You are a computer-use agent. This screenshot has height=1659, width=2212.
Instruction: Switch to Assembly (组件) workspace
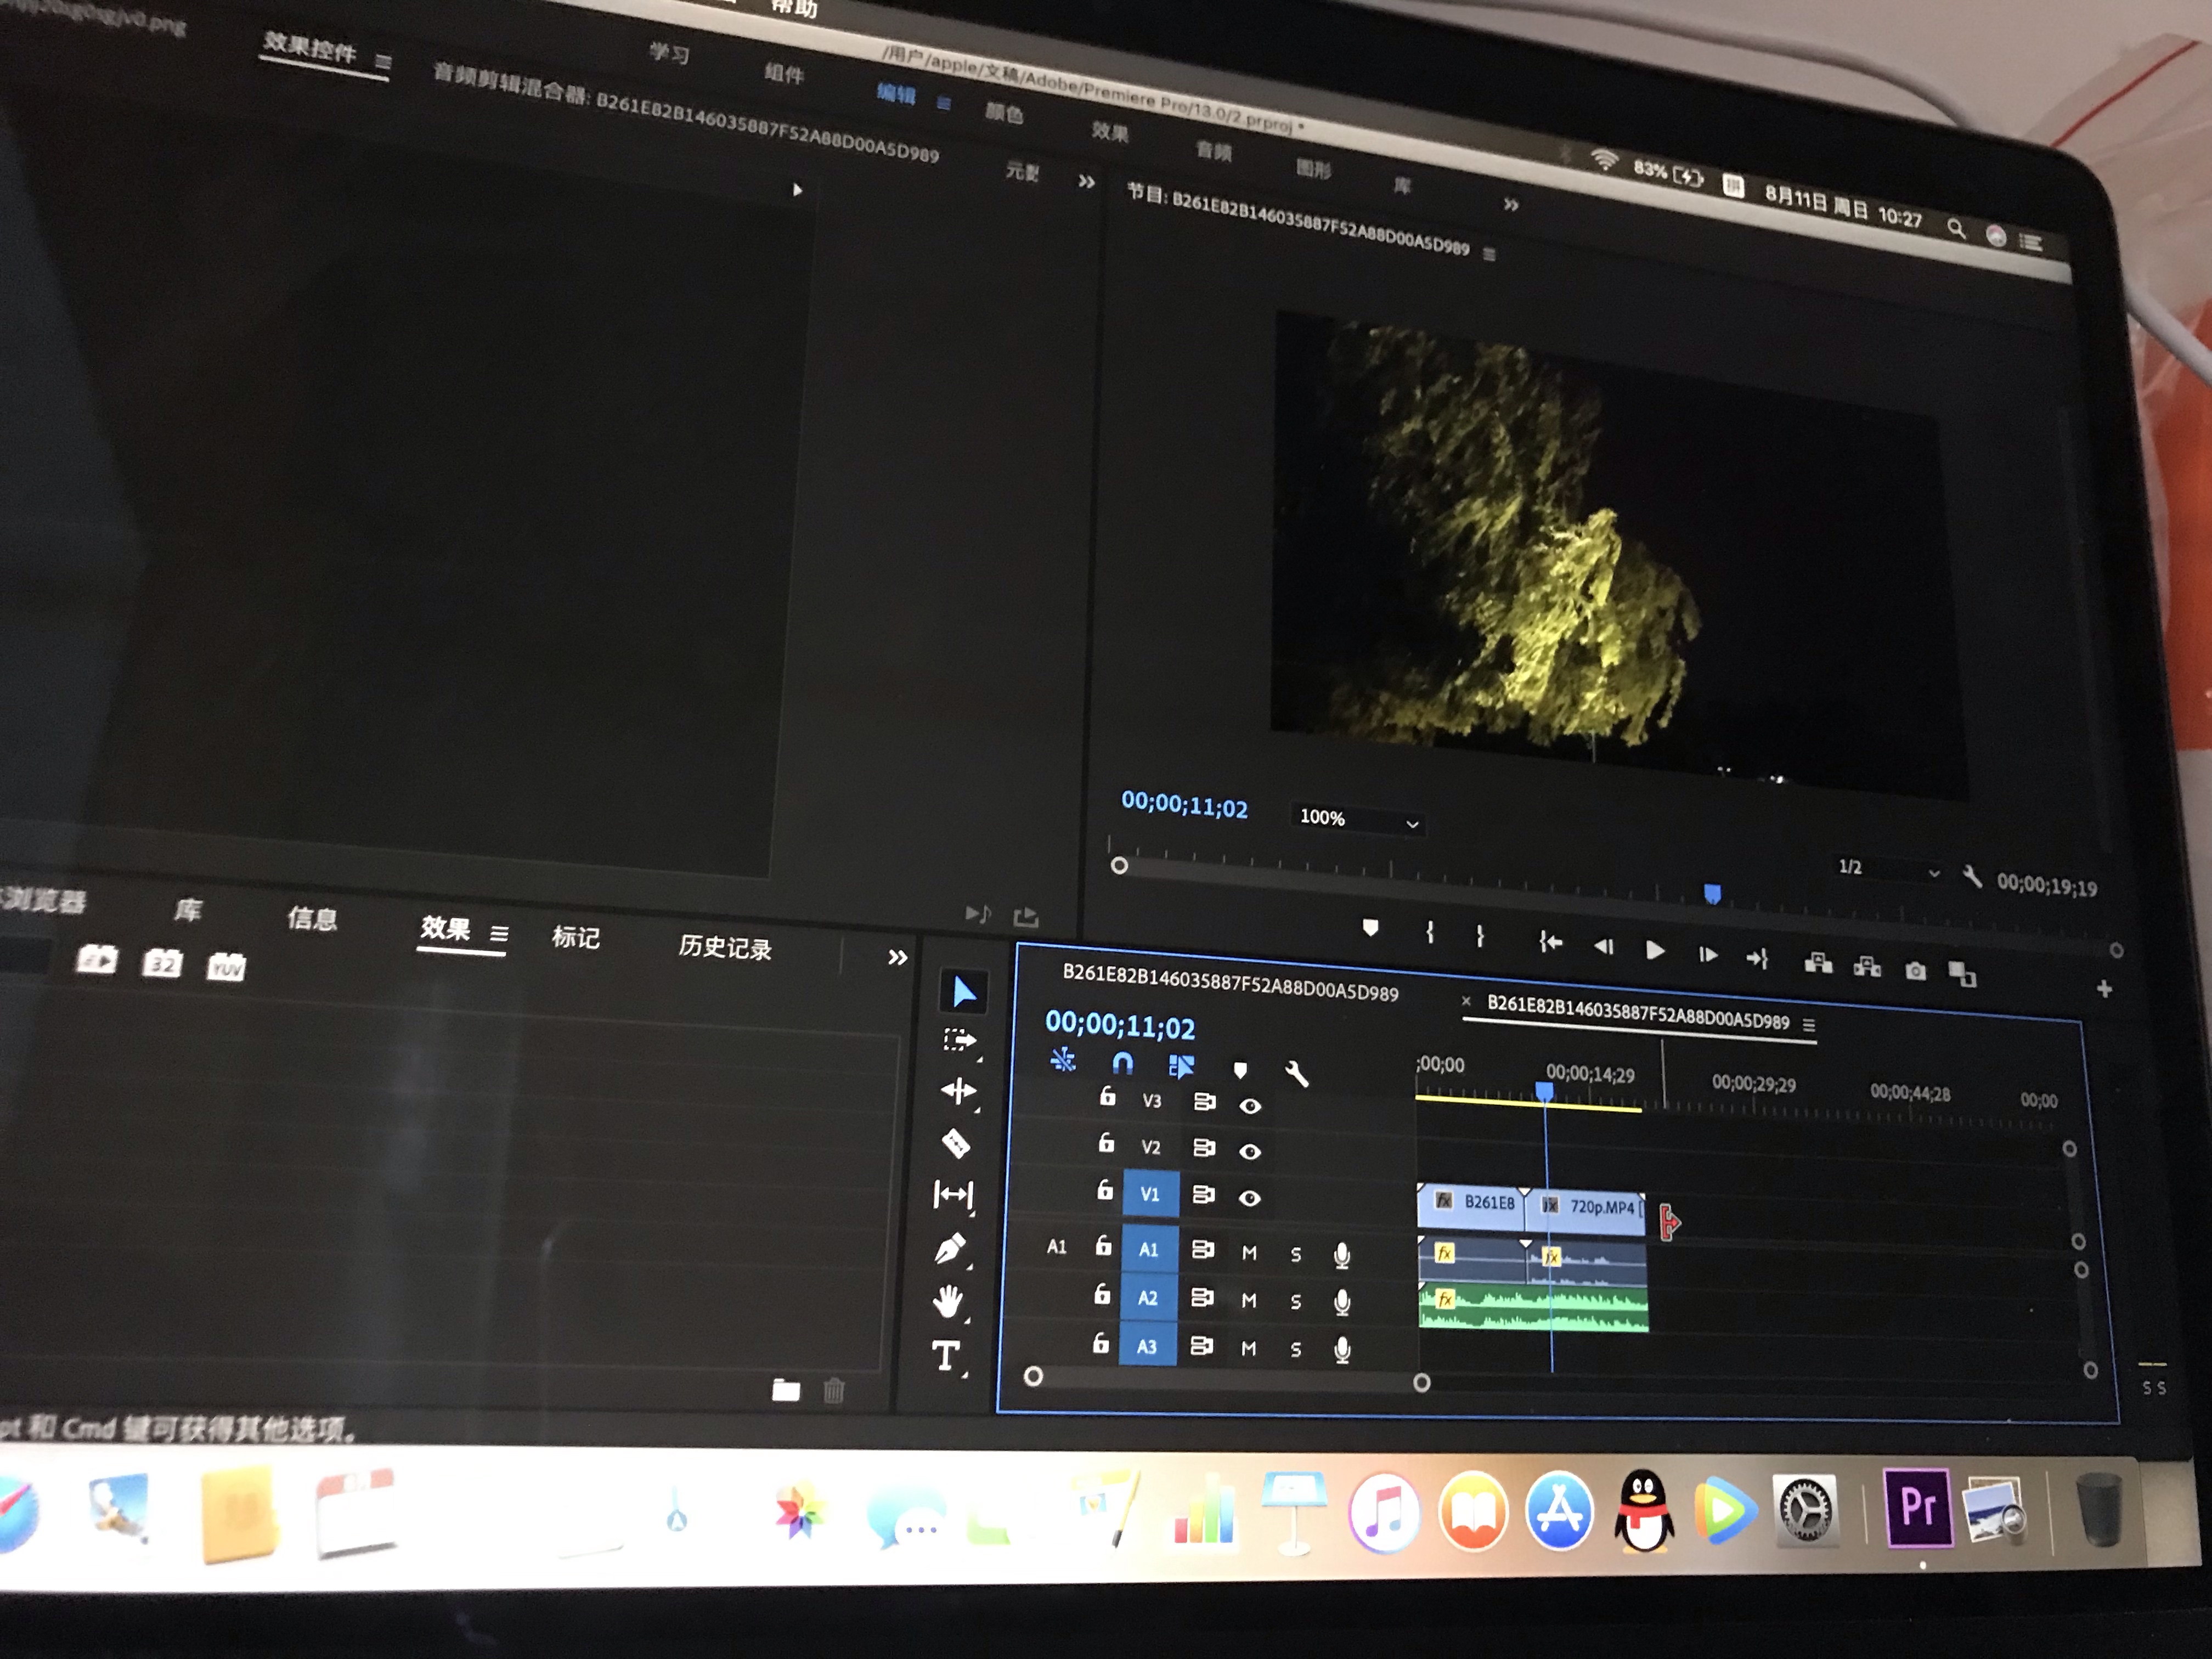click(x=784, y=74)
